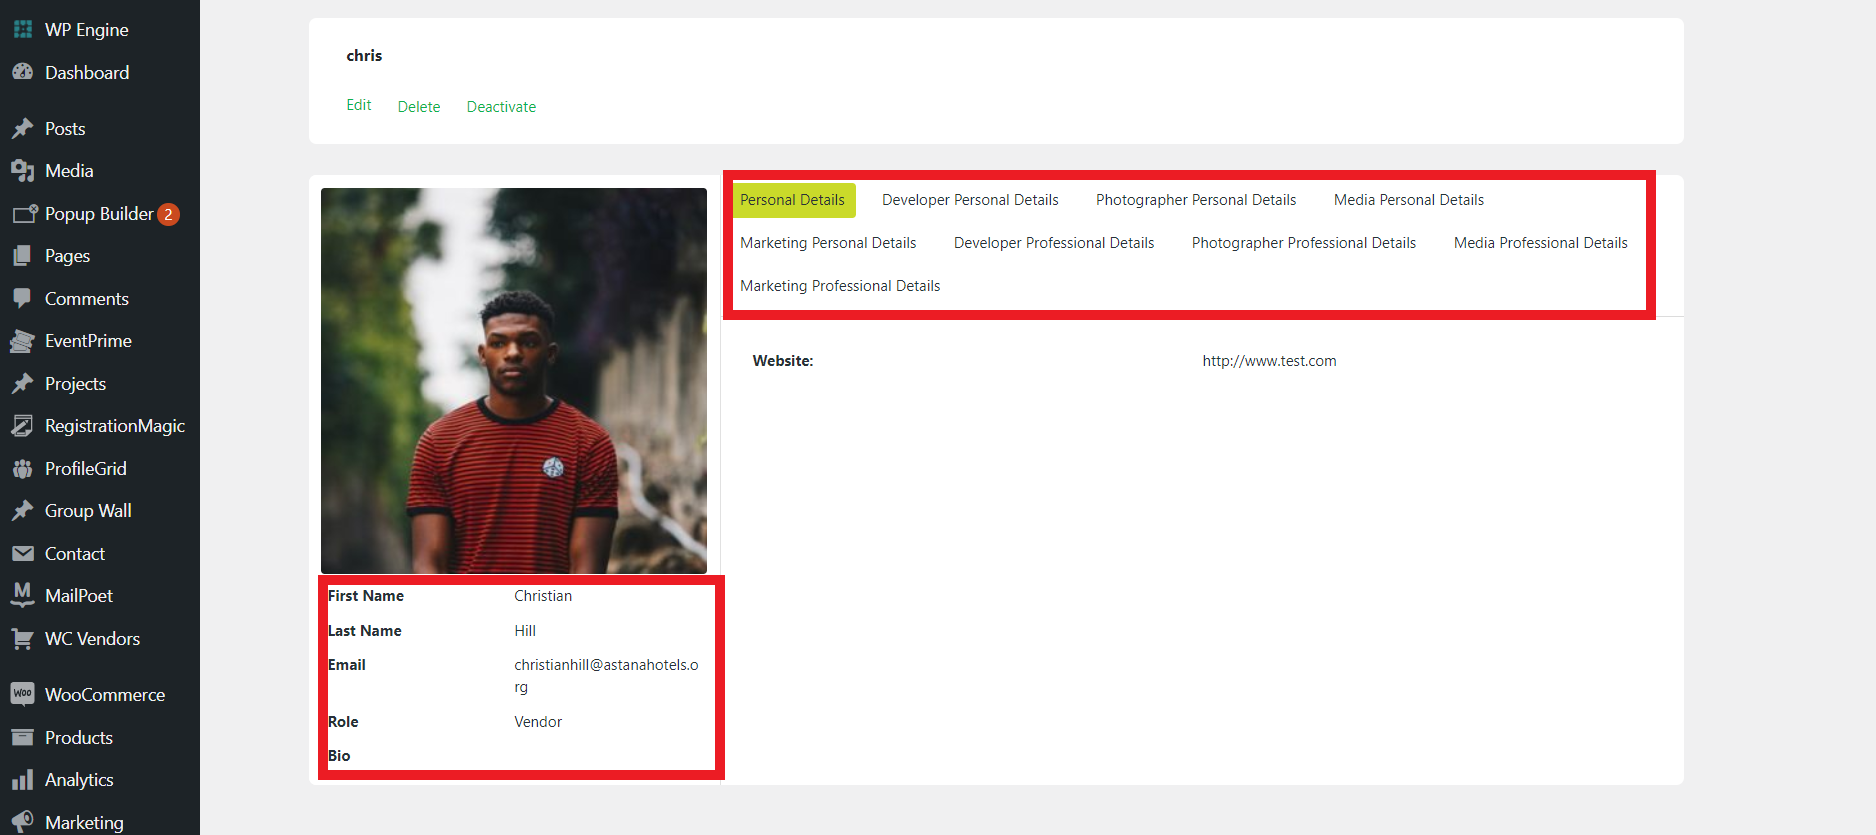Viewport: 1876px width, 835px height.
Task: Click the Contact envelope icon
Action: pos(22,553)
